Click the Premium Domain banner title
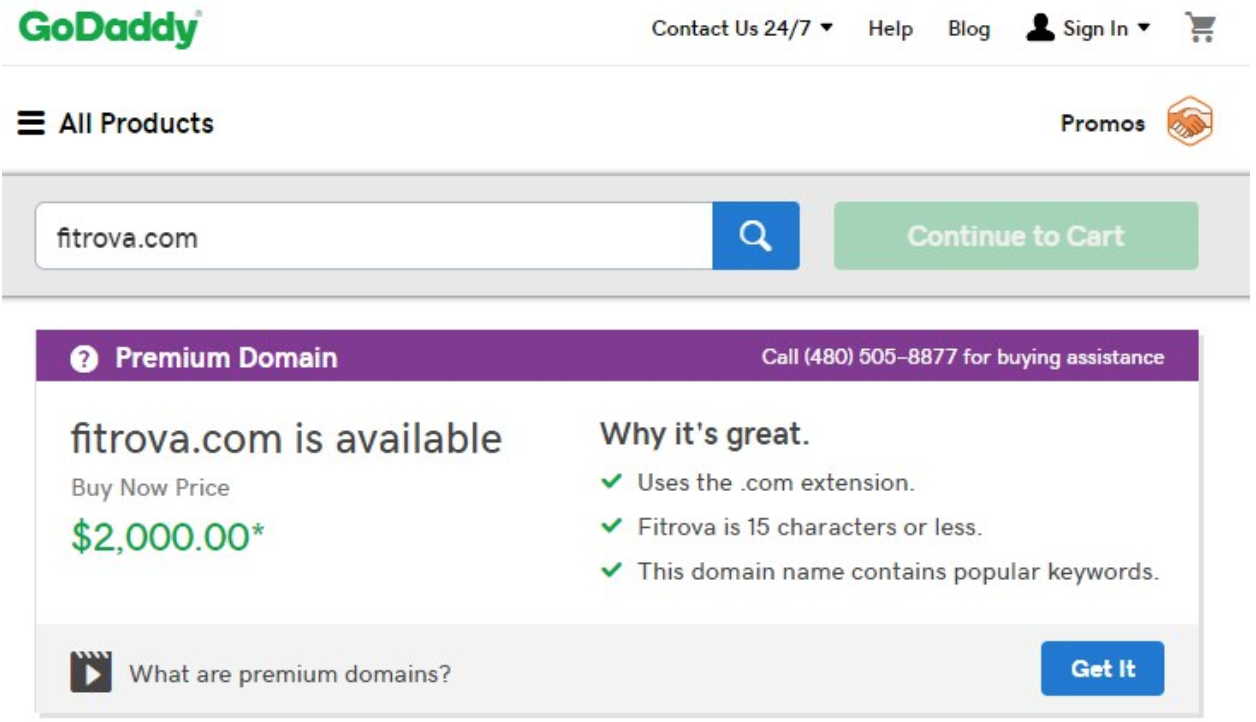Image resolution: width=1256 pixels, height=722 pixels. 226,358
